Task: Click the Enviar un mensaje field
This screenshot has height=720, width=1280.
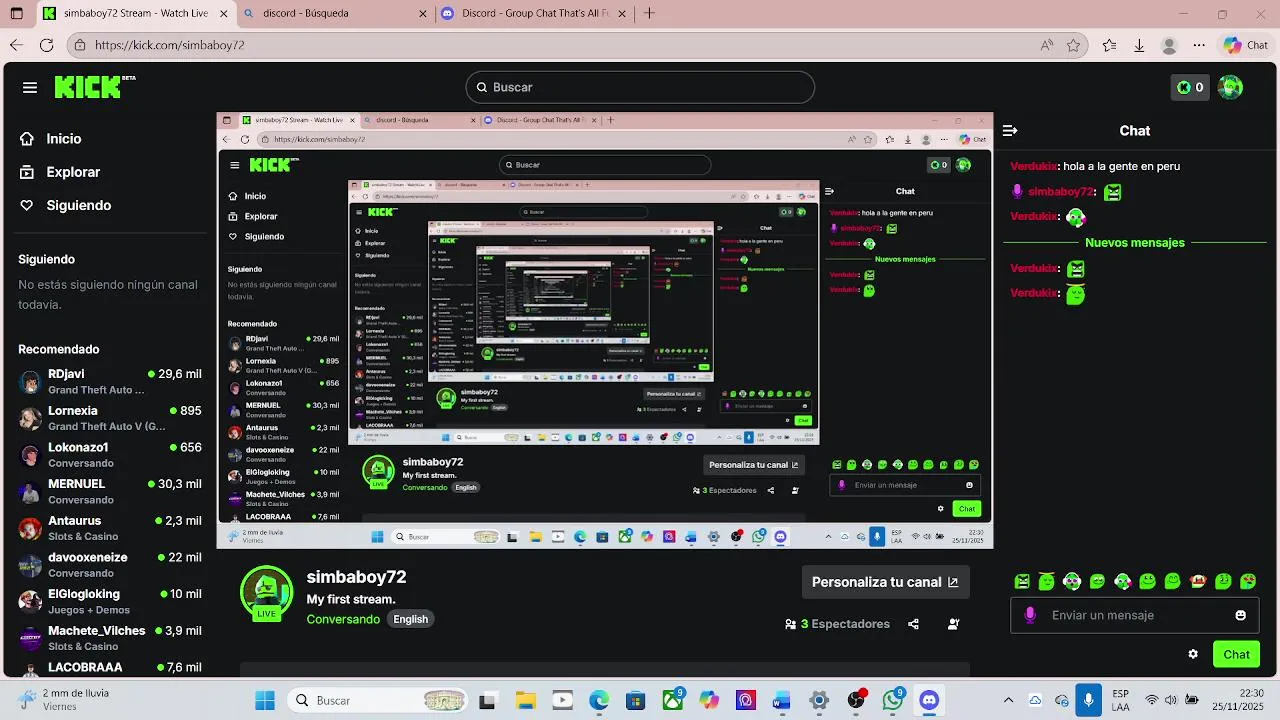Action: pos(1136,615)
